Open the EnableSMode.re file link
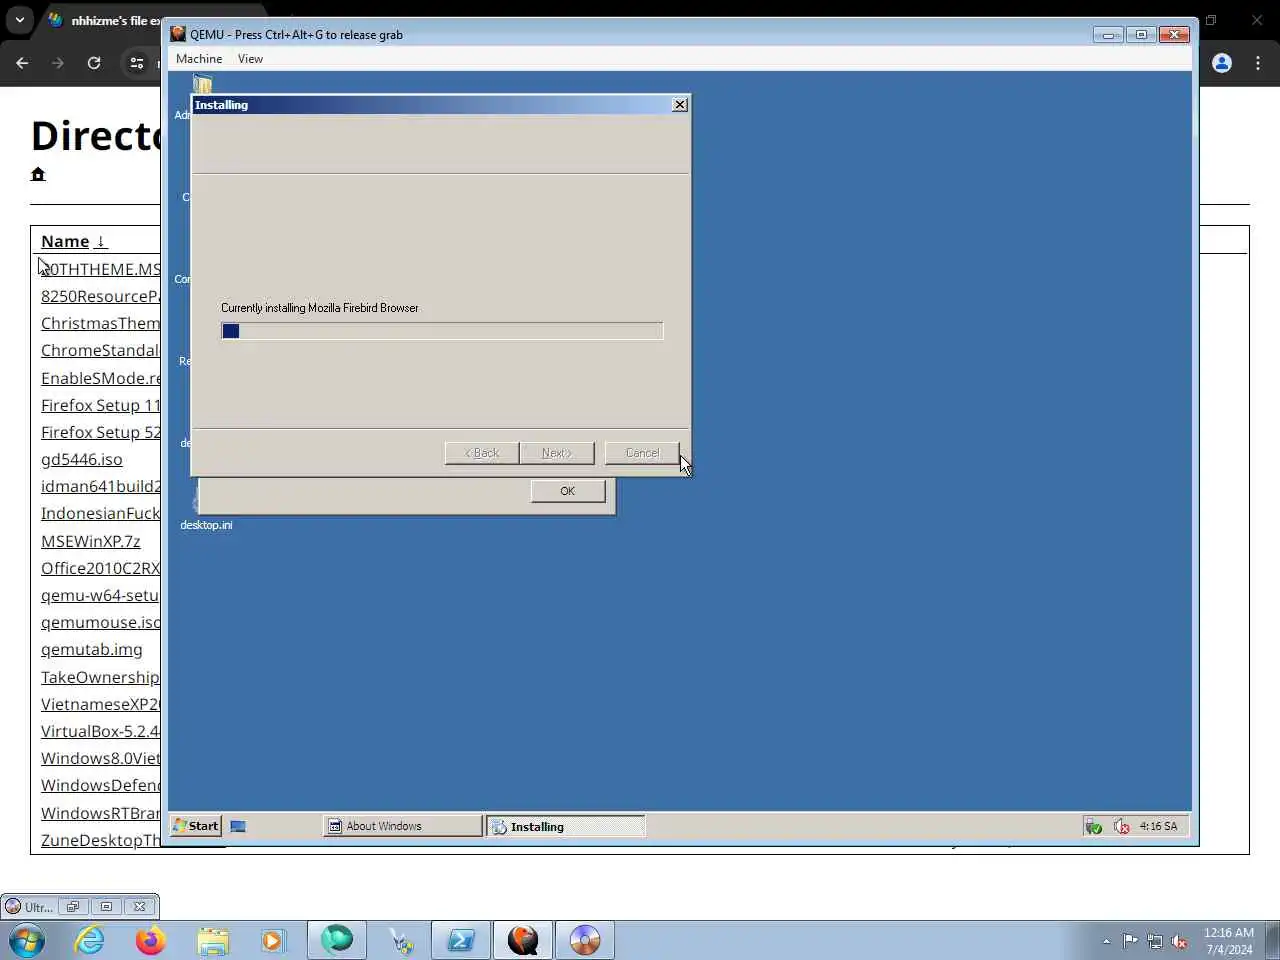This screenshot has height=960, width=1280. pyautogui.click(x=100, y=378)
